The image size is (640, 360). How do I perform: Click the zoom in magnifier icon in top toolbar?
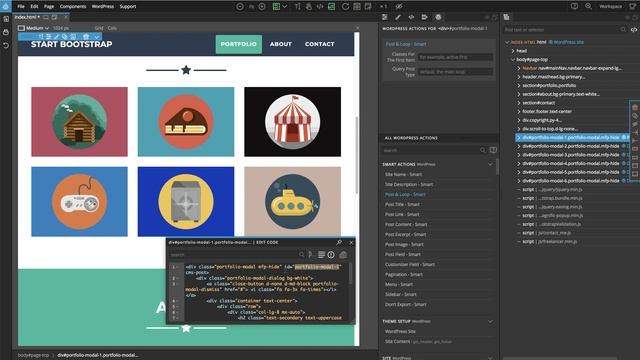(262, 7)
